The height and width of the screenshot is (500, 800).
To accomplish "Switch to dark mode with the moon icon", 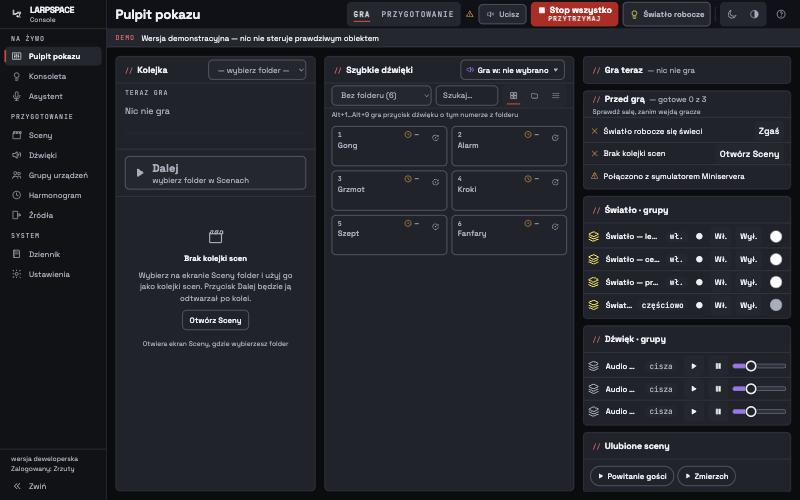I will 732,14.
